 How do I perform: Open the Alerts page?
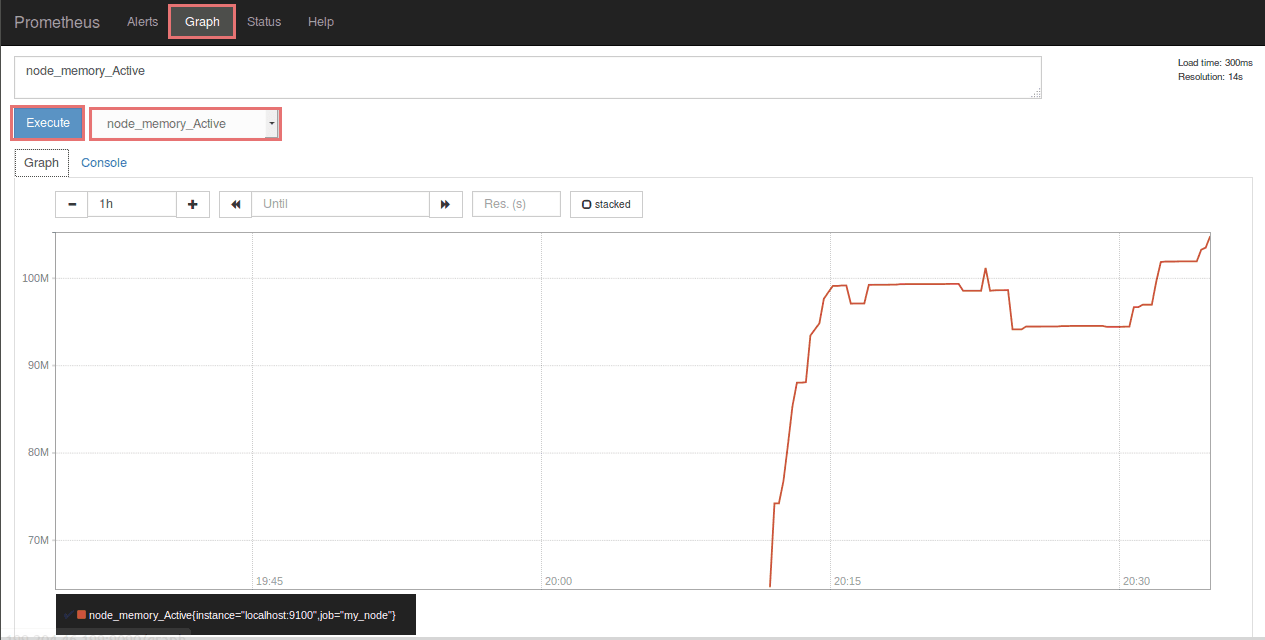142,22
